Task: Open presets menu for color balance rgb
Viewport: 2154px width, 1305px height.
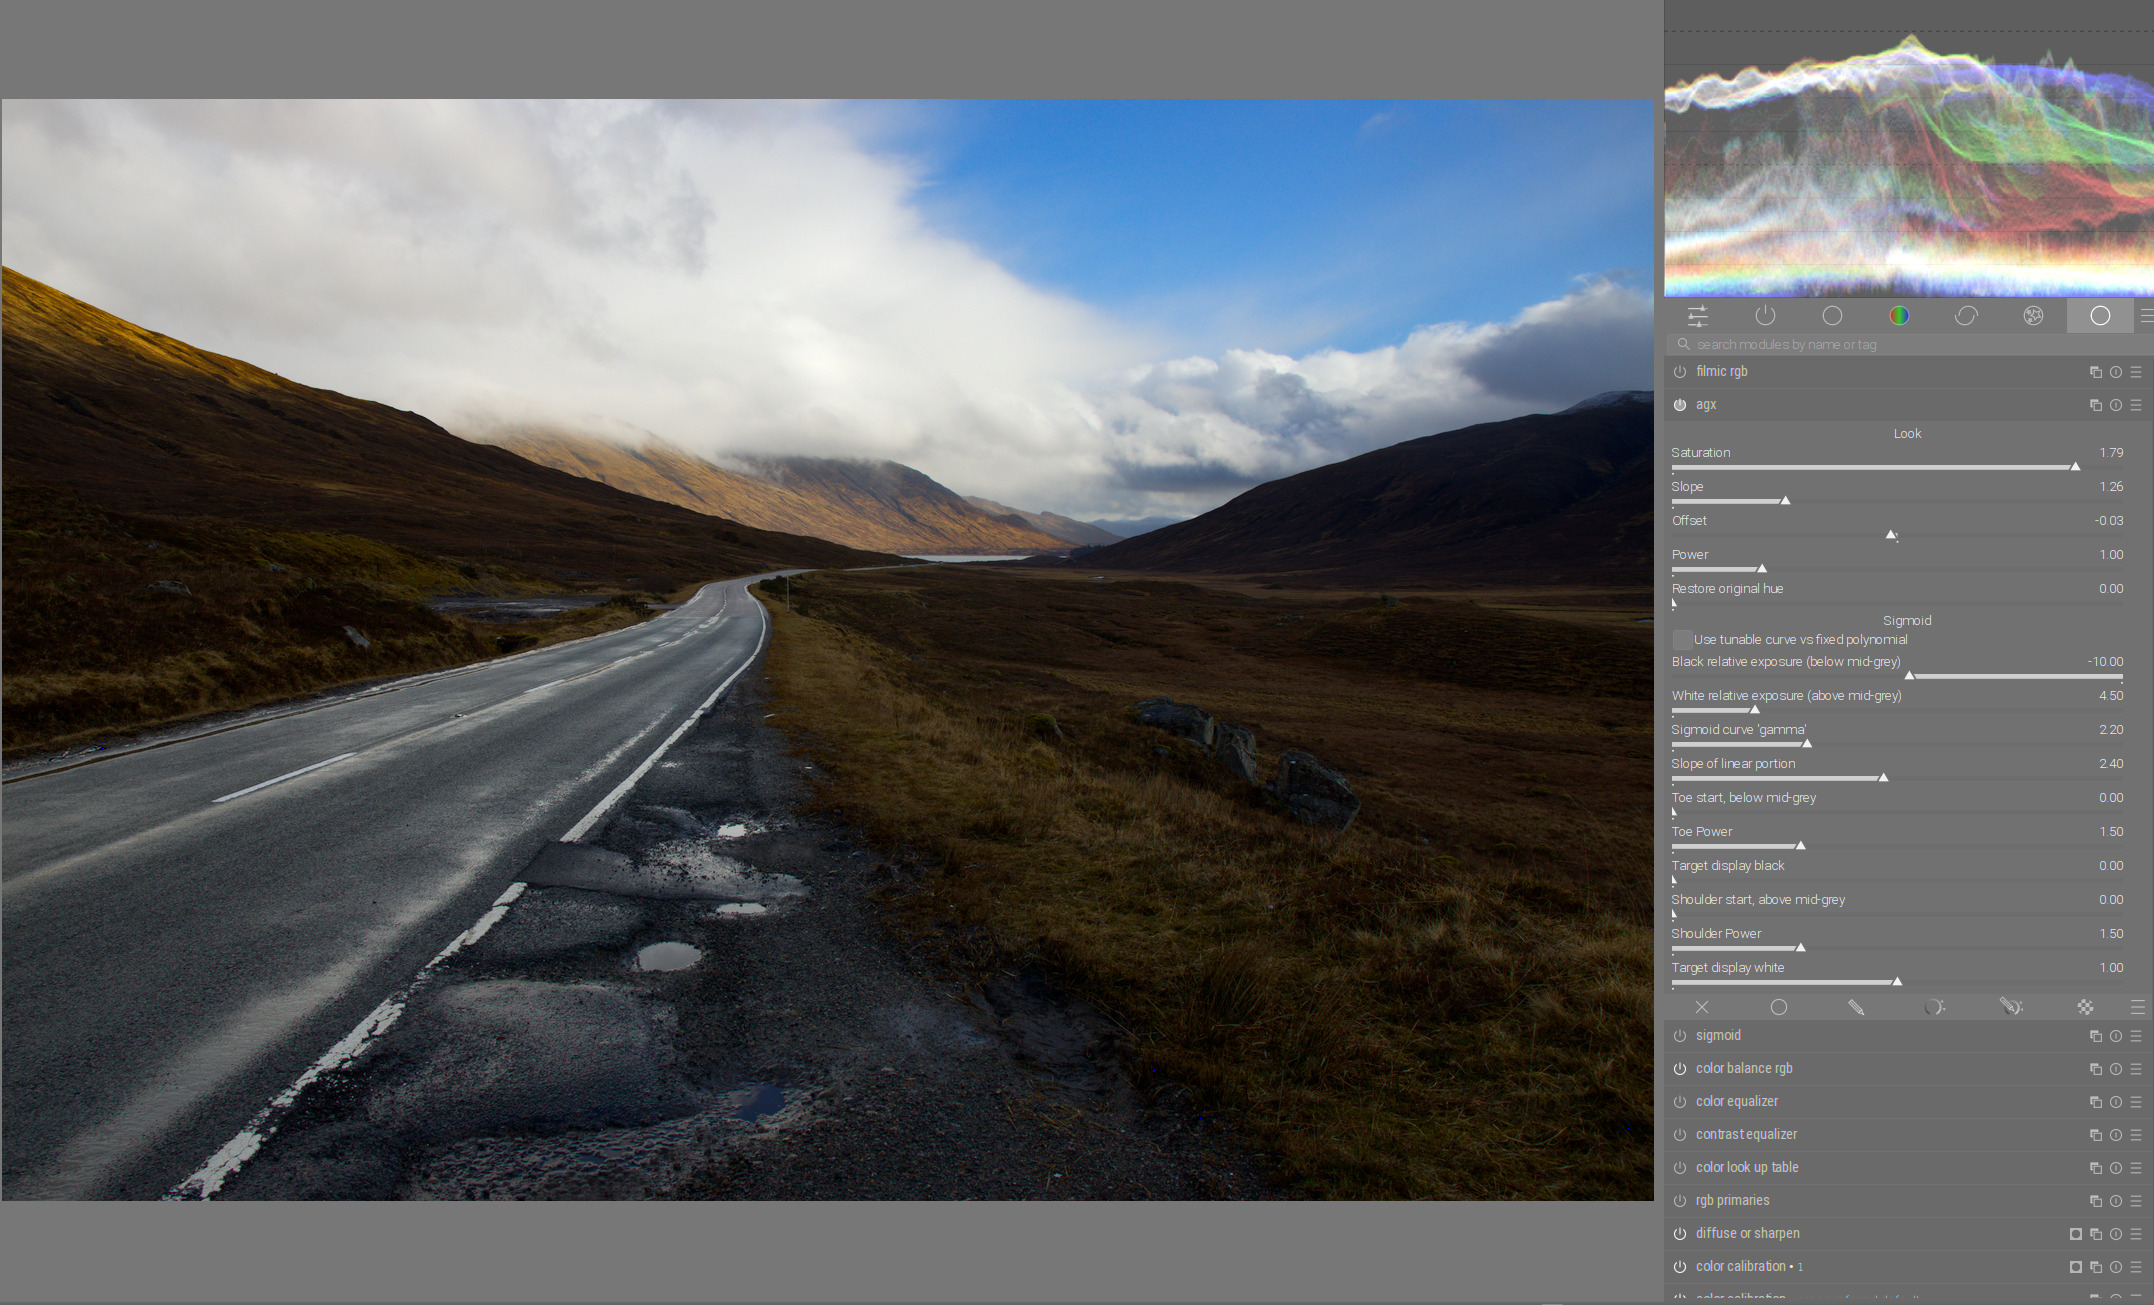Action: [x=2136, y=1069]
